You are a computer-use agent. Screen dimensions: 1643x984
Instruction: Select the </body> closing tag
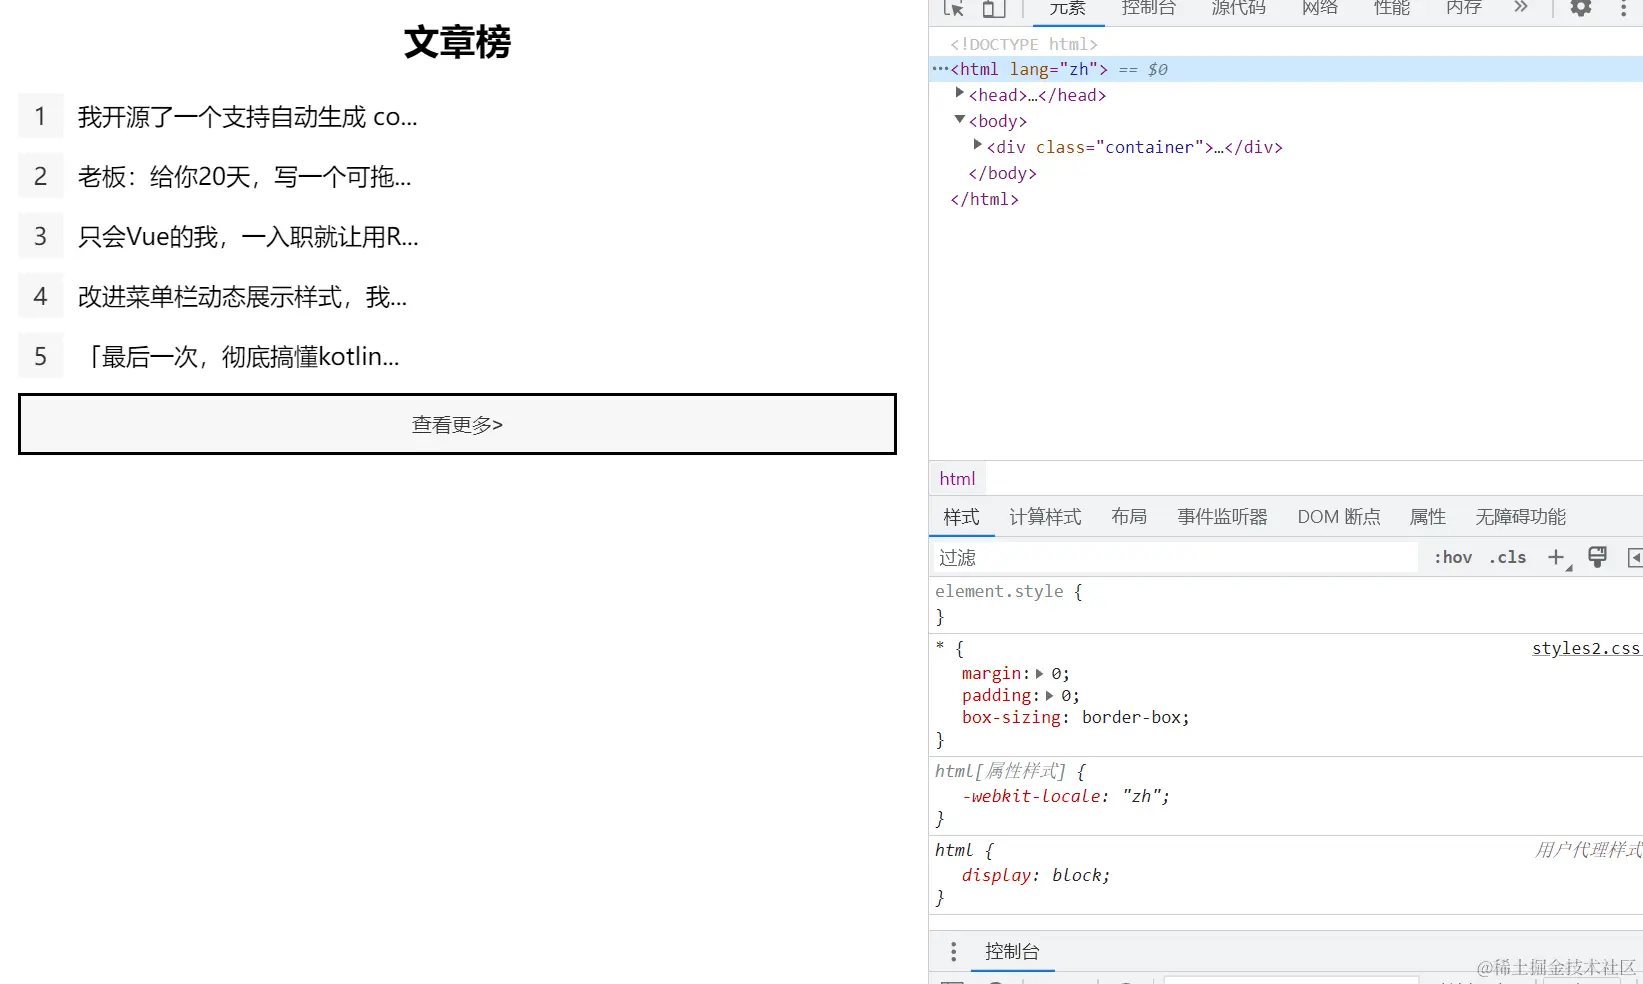click(x=1002, y=173)
